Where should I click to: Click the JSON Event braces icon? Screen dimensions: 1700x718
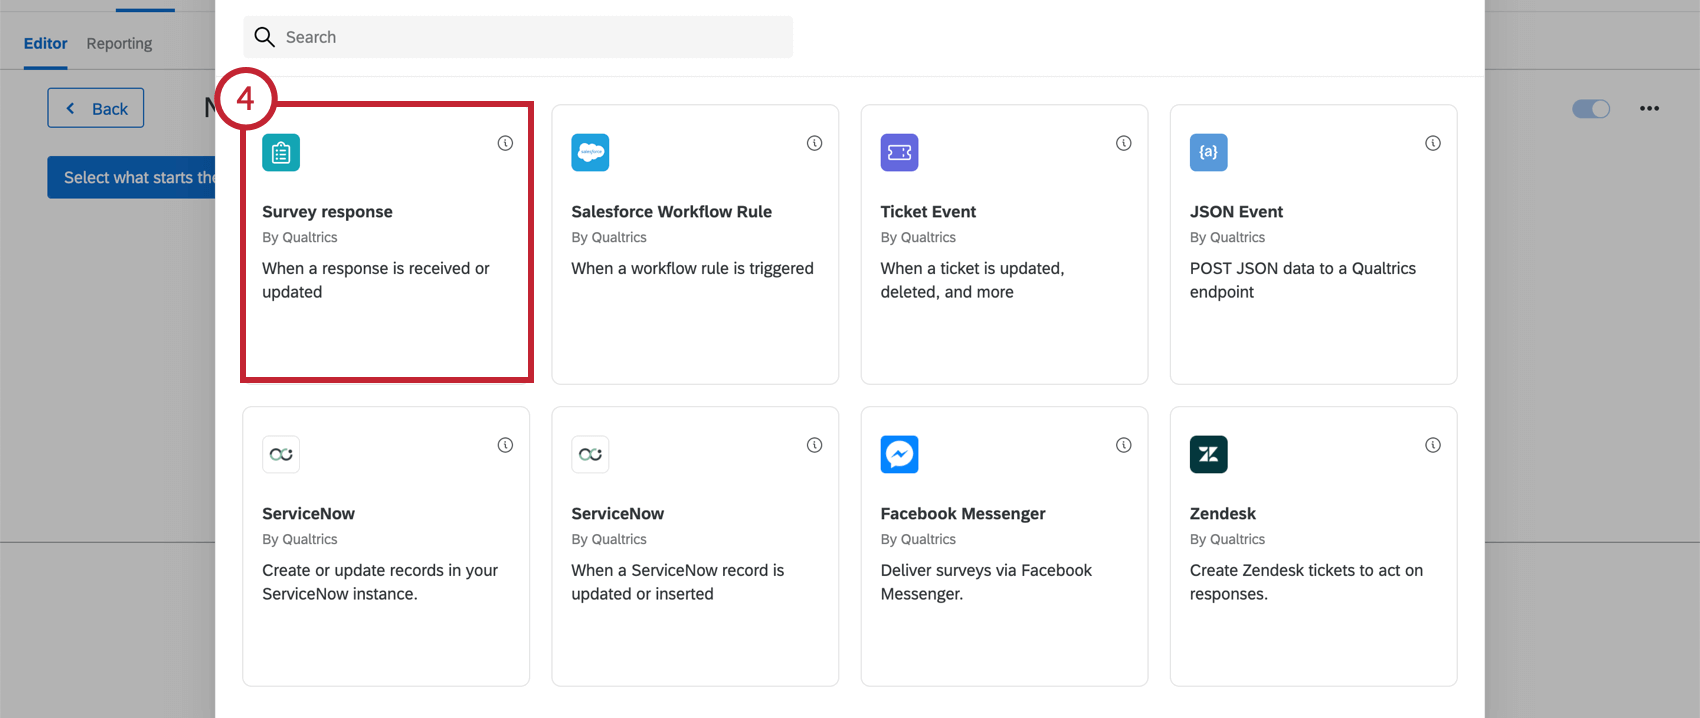pyautogui.click(x=1208, y=152)
